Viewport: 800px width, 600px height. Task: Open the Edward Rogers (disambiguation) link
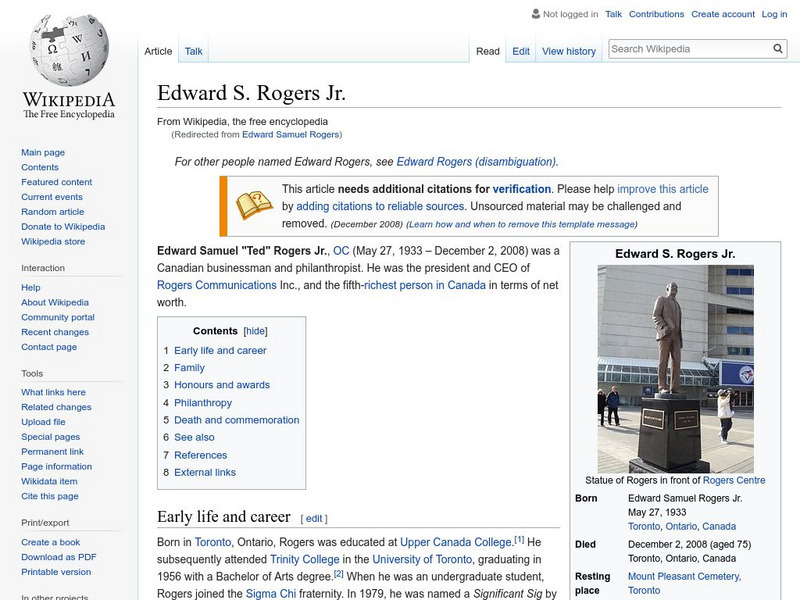pyautogui.click(x=477, y=159)
